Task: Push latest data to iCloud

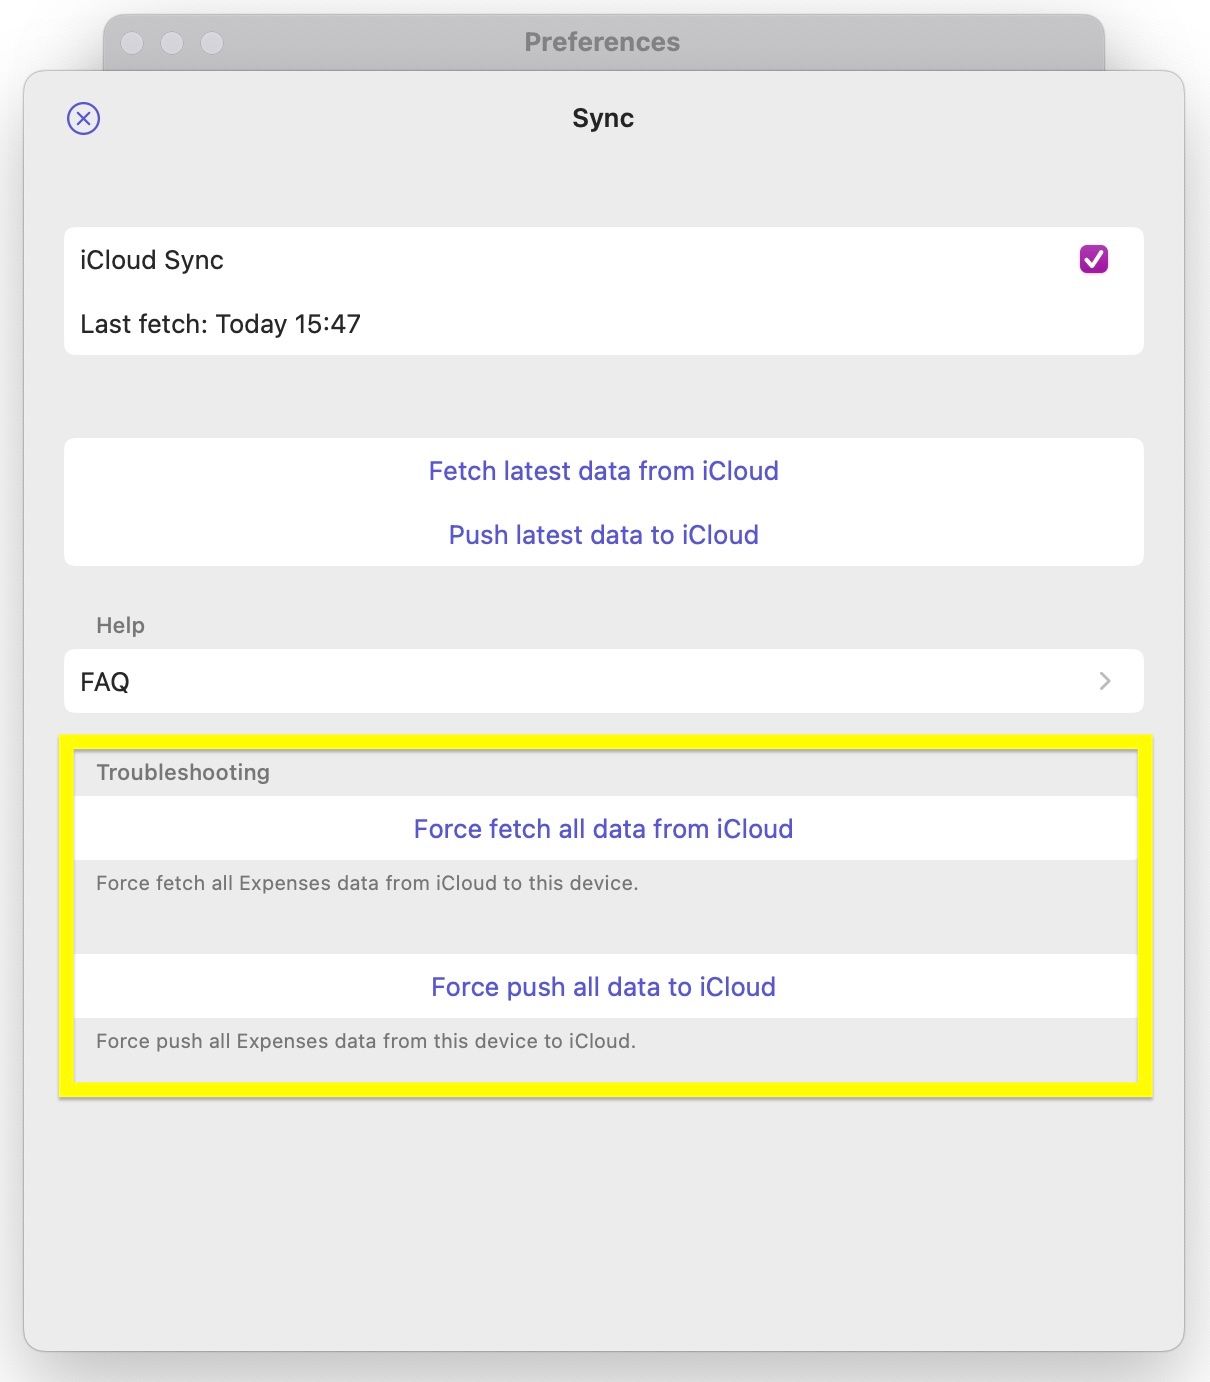Action: click(x=603, y=535)
